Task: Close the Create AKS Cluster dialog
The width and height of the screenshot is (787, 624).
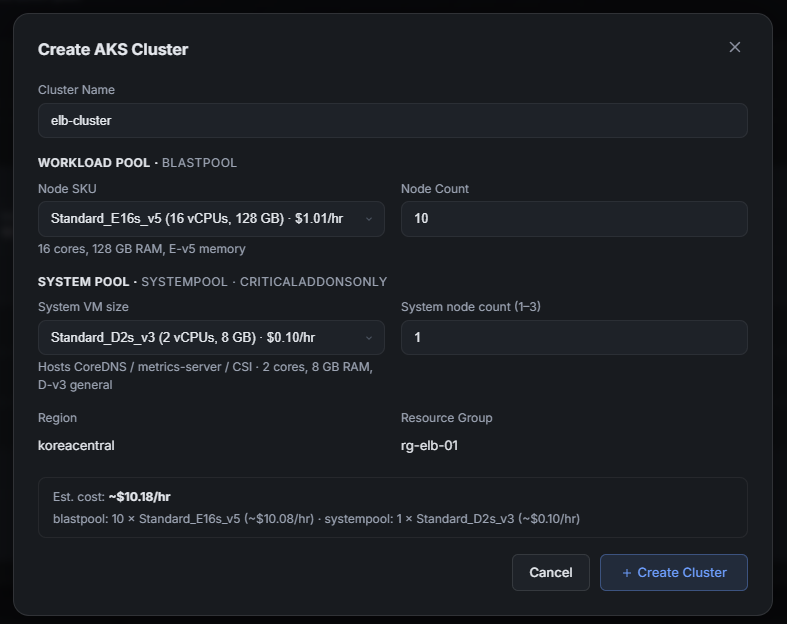Action: click(734, 47)
